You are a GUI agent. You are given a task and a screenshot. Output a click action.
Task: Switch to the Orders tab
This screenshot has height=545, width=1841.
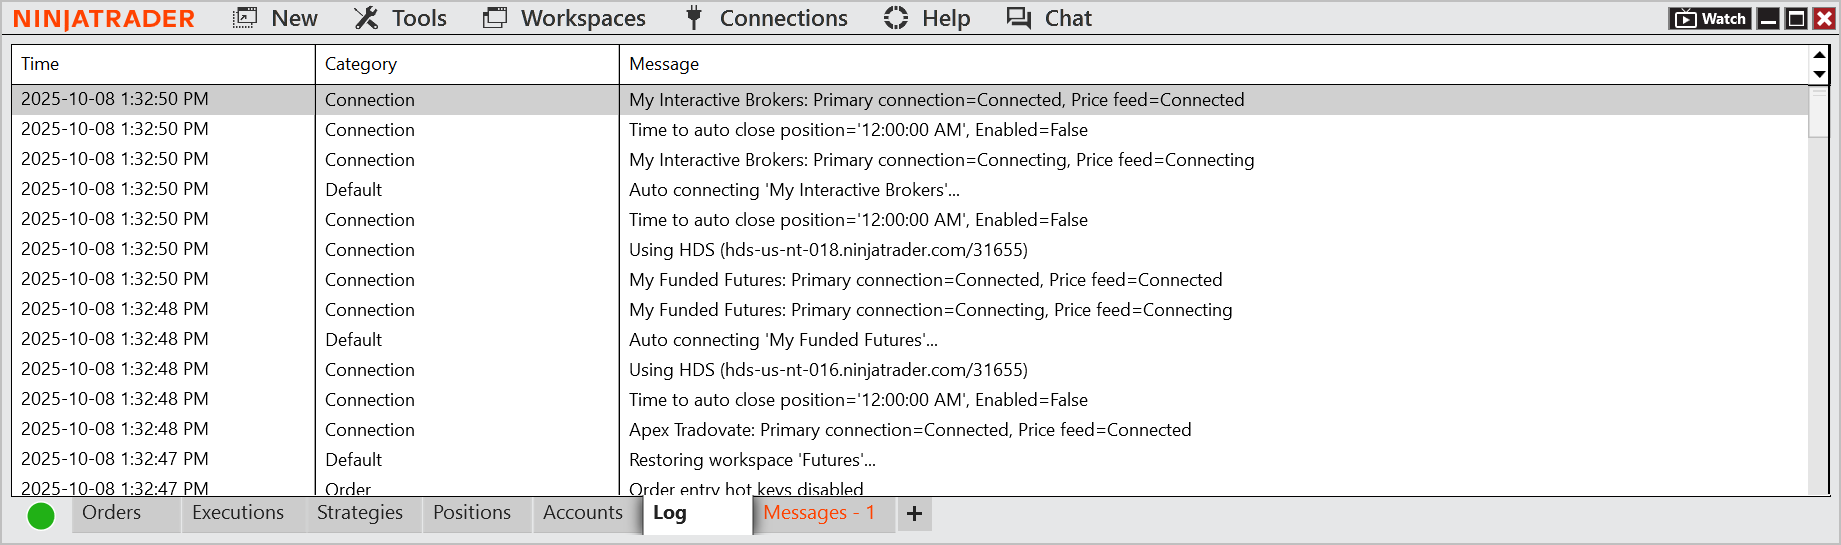(112, 513)
